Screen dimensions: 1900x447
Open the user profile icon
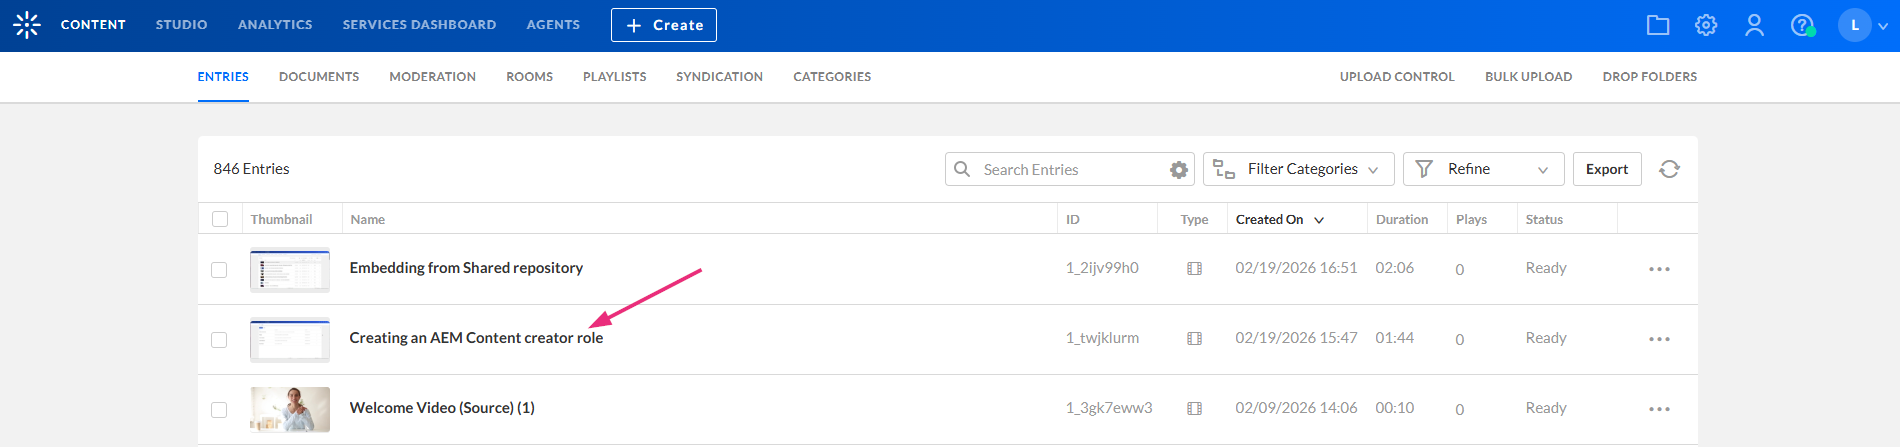click(x=1754, y=25)
